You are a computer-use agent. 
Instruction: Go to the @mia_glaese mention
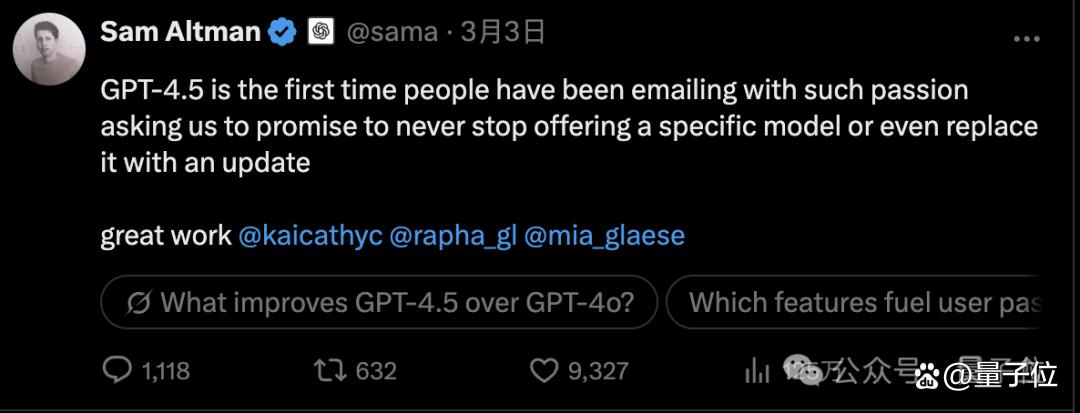pos(604,236)
